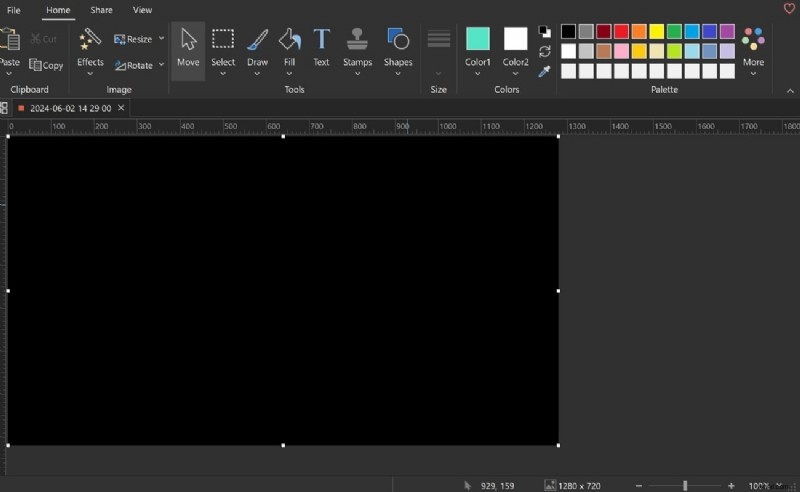800x492 pixels.
Task: Open the Effects tool
Action: point(90,48)
